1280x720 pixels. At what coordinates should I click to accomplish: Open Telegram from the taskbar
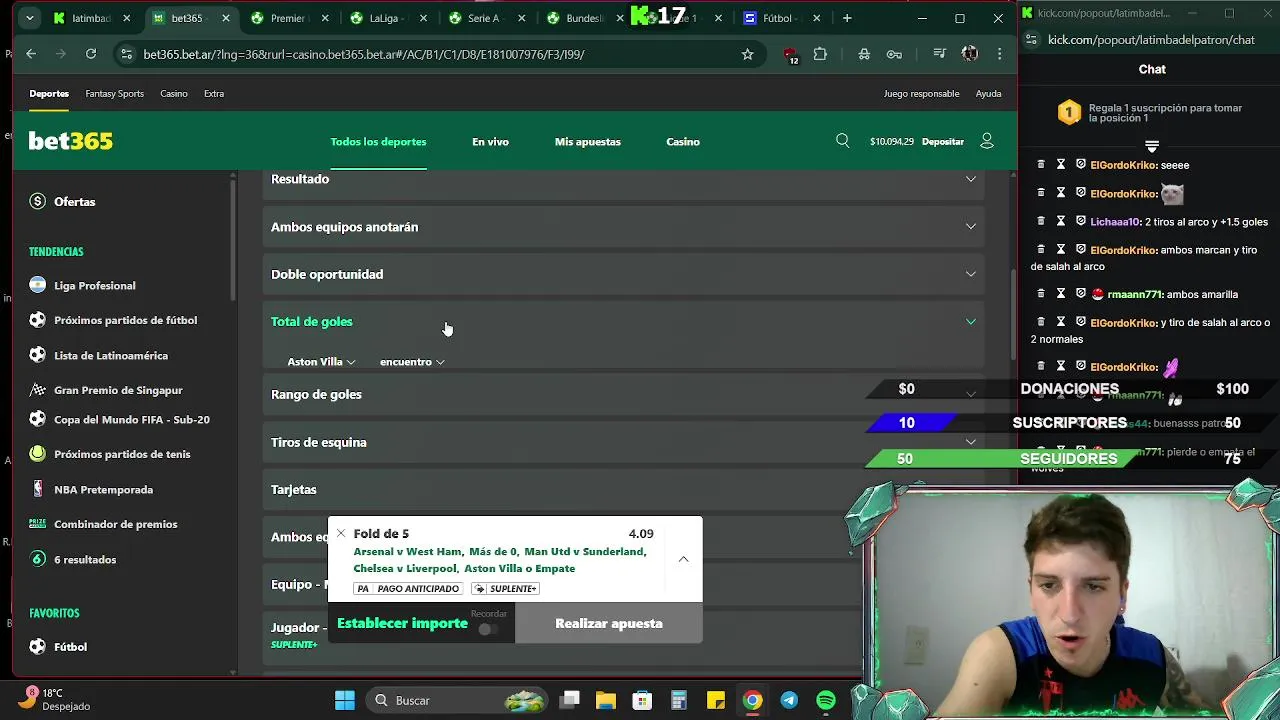pos(789,700)
